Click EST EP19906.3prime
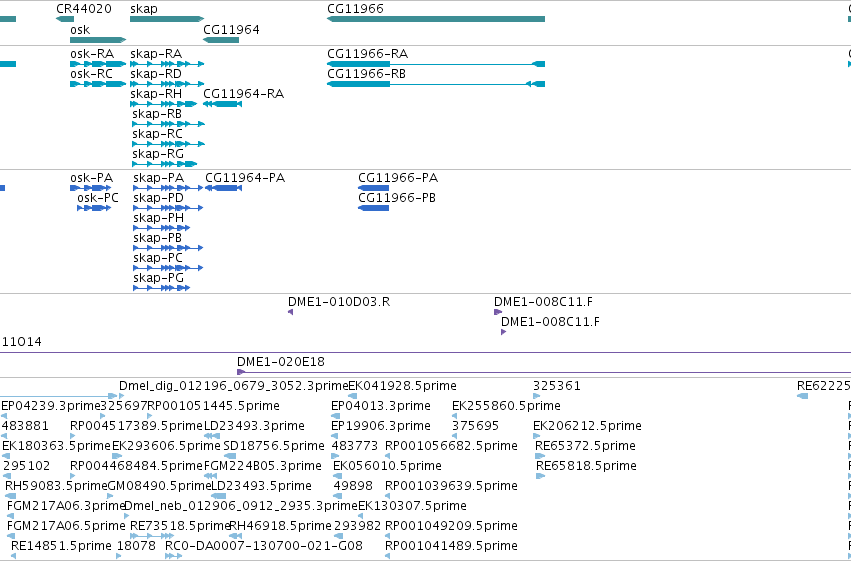This screenshot has height=561, width=851. [334, 436]
